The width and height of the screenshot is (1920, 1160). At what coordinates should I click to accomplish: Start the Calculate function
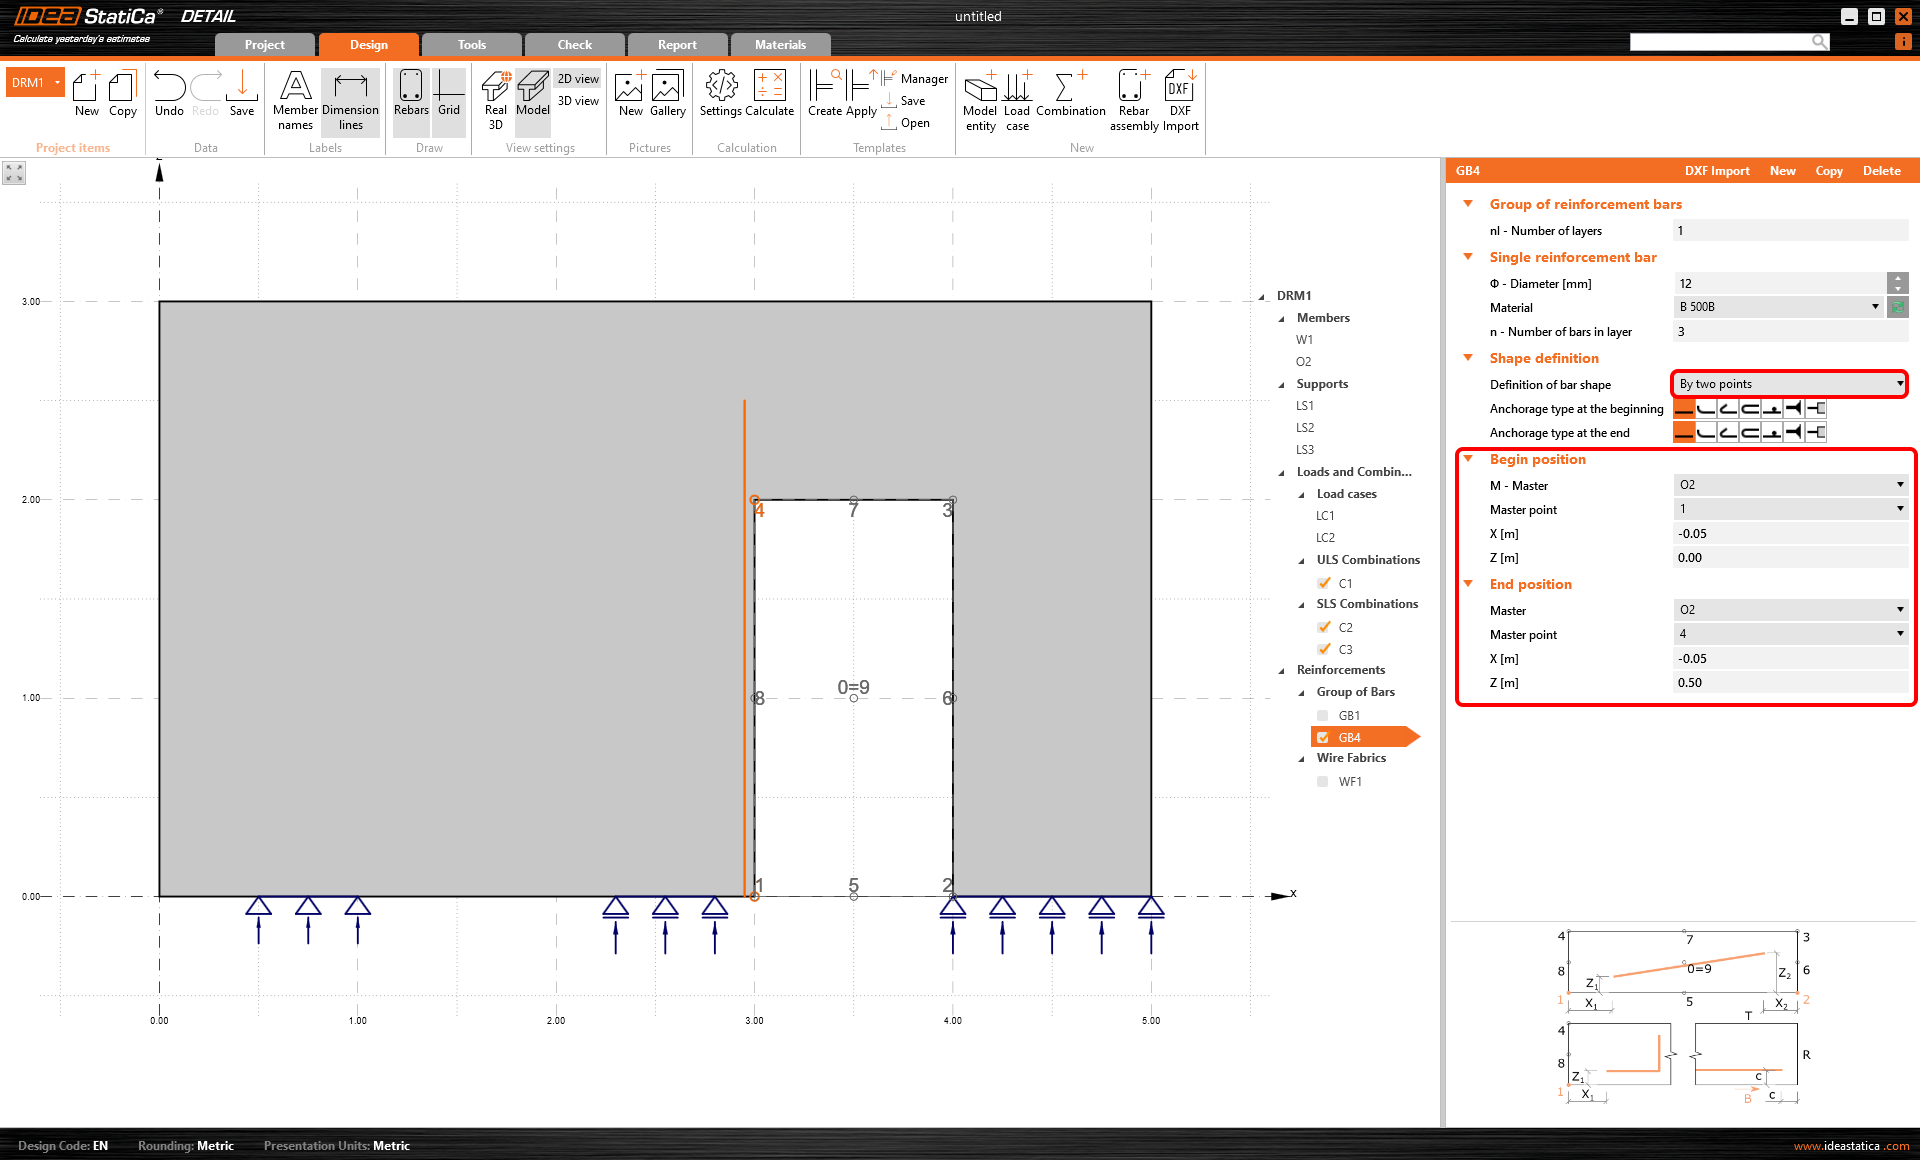[768, 97]
